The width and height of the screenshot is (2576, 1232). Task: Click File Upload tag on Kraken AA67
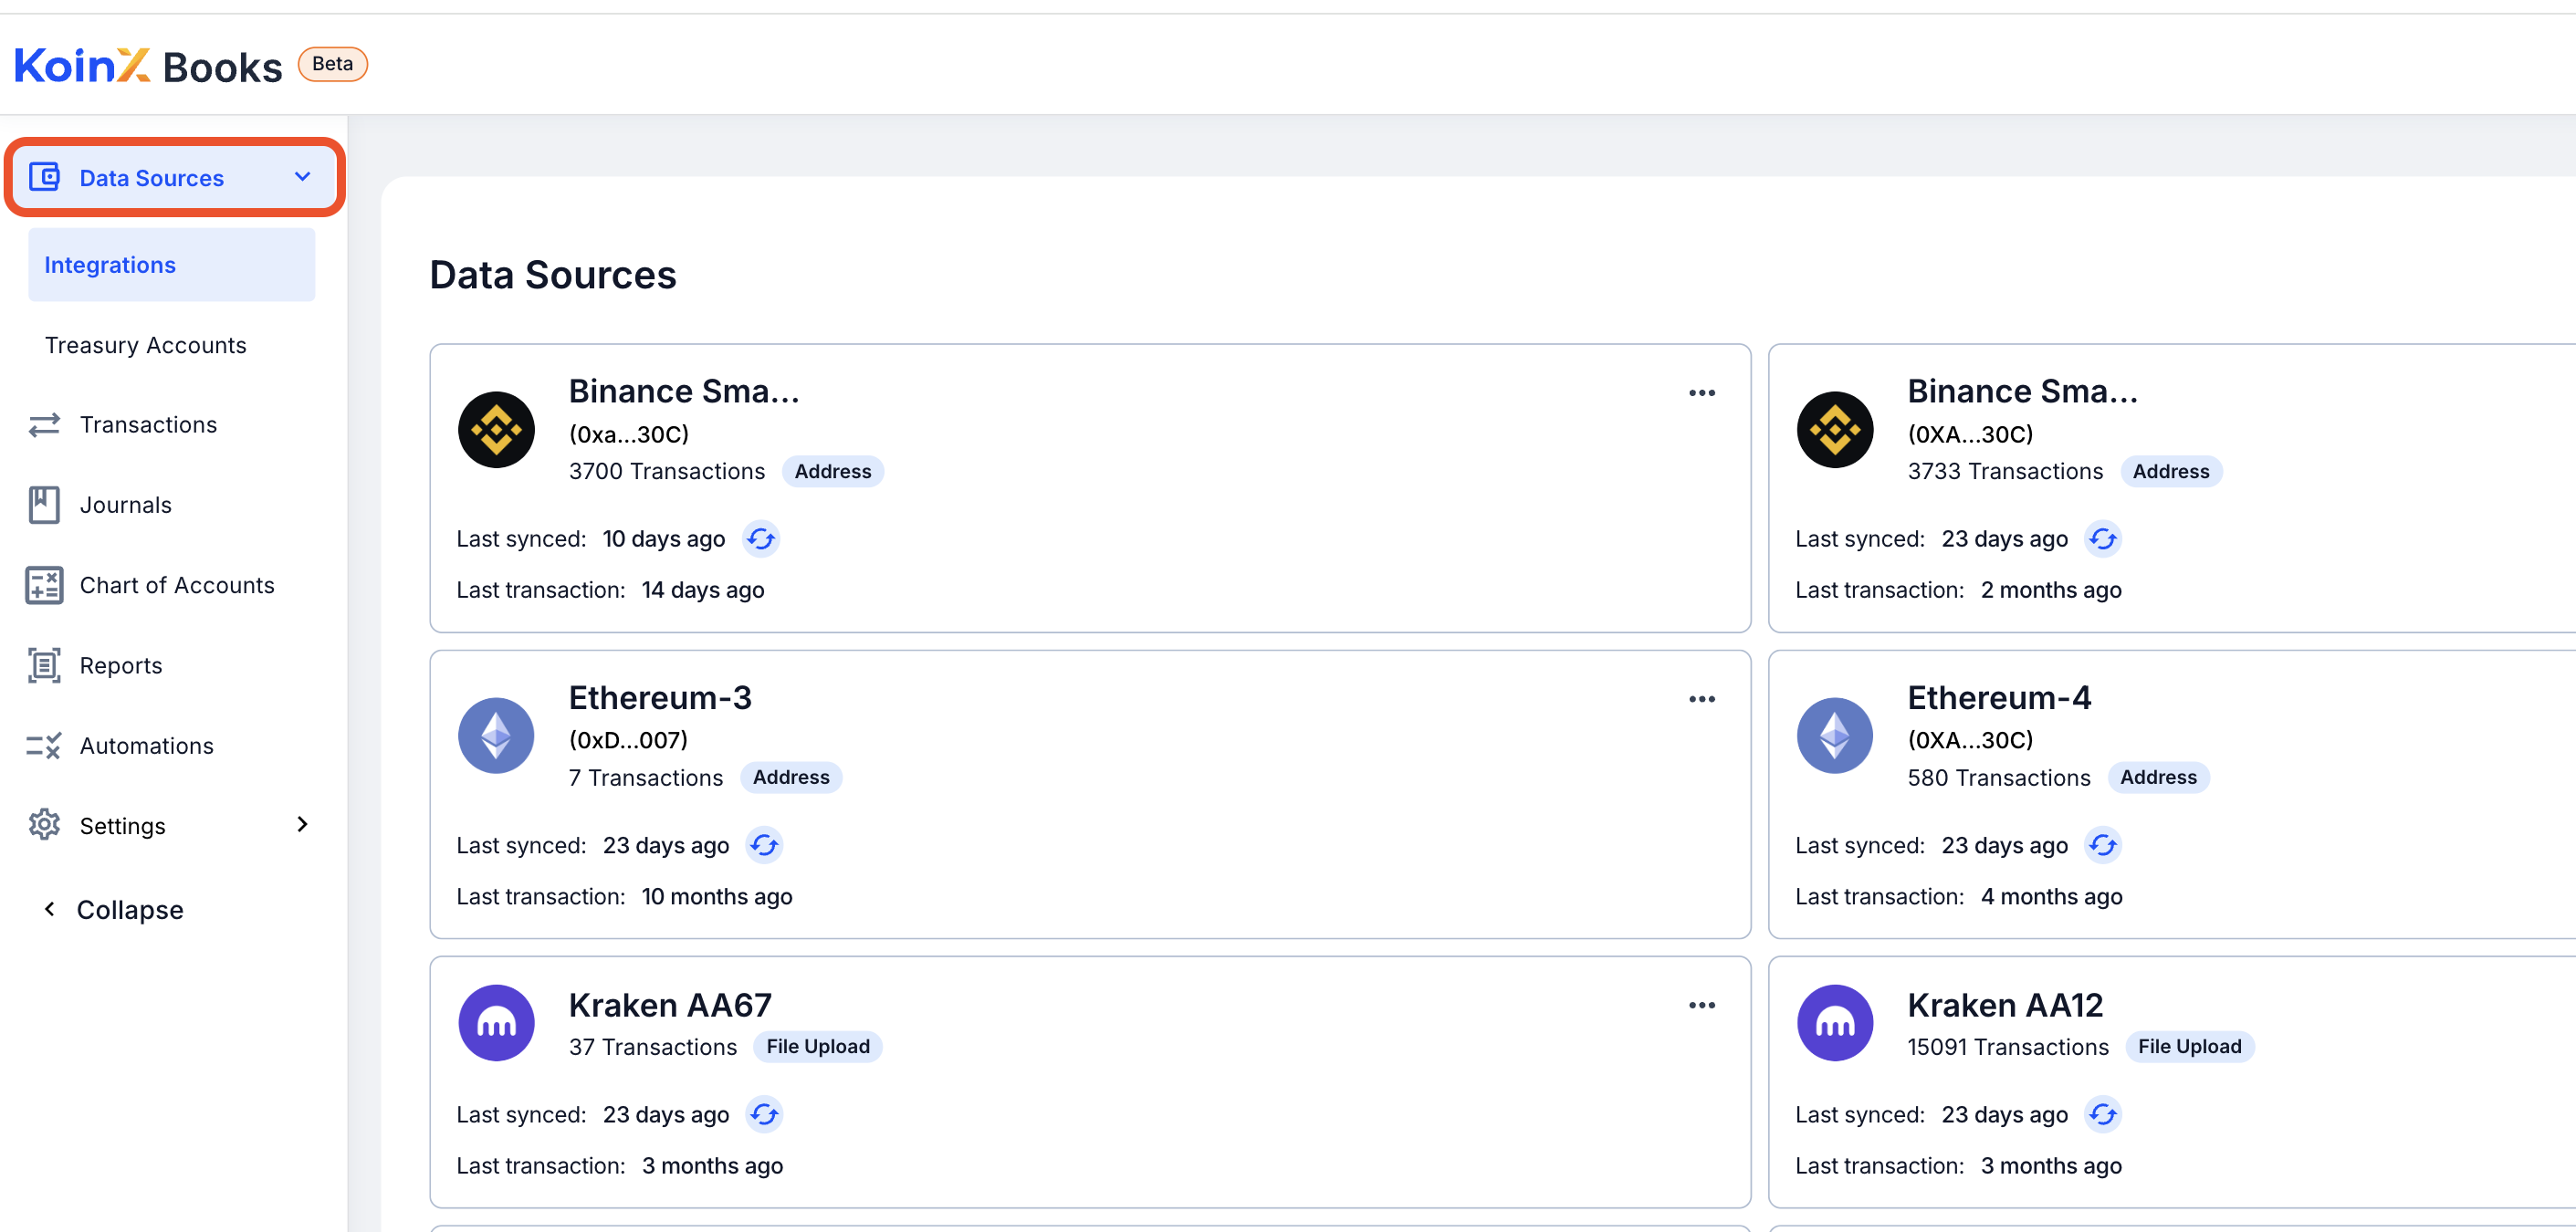tap(818, 1046)
